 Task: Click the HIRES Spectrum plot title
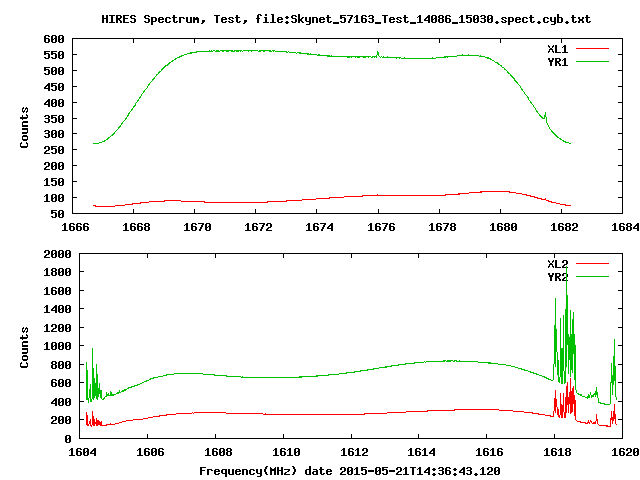346,19
